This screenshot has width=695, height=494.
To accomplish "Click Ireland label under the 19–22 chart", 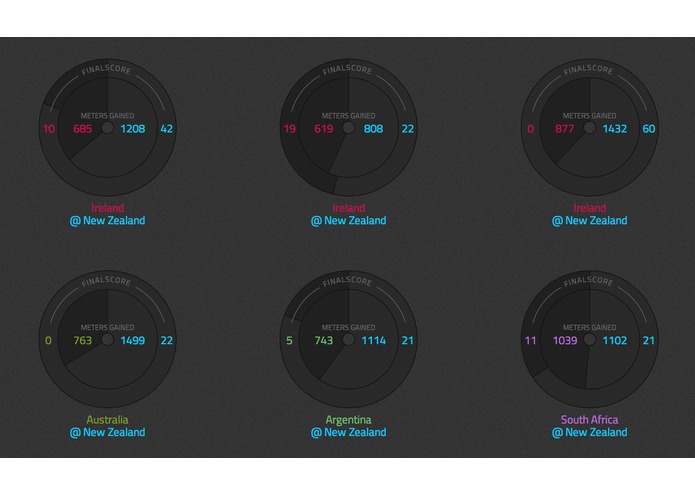I will (349, 208).
